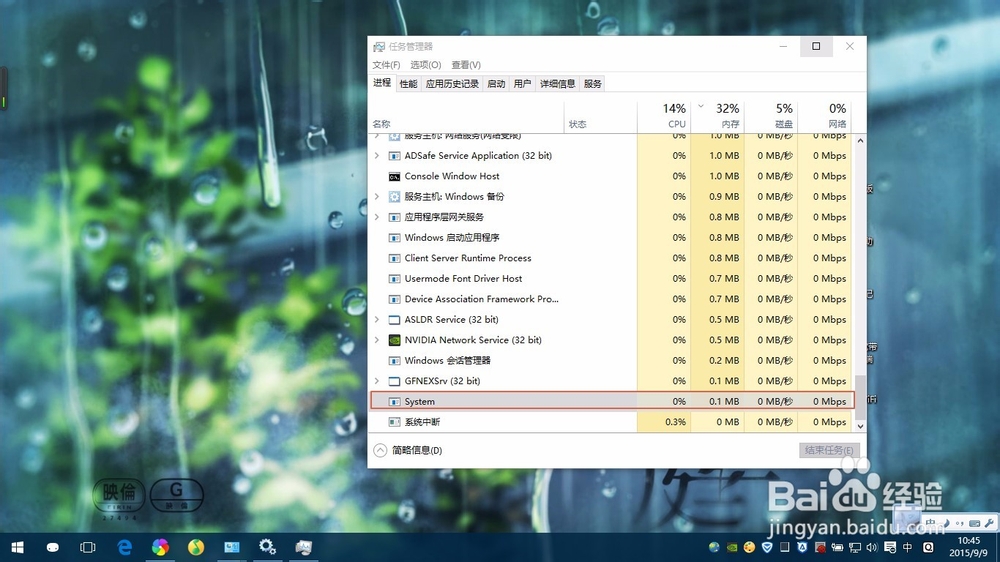Switch to the 应用历史记录 tab
Screen dimensions: 1000x562
(452, 84)
